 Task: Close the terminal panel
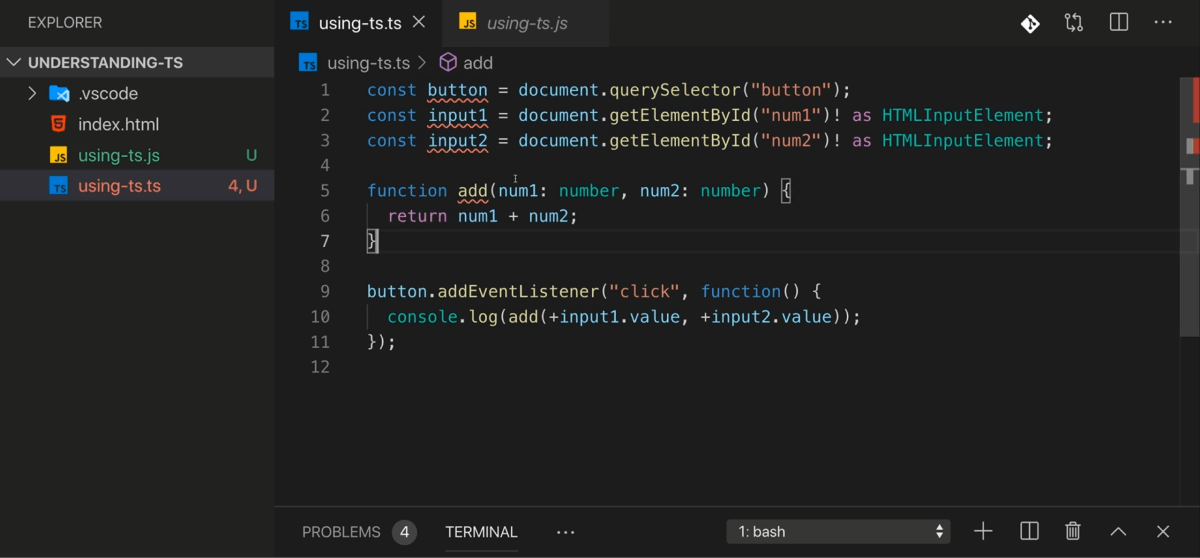click(1163, 531)
